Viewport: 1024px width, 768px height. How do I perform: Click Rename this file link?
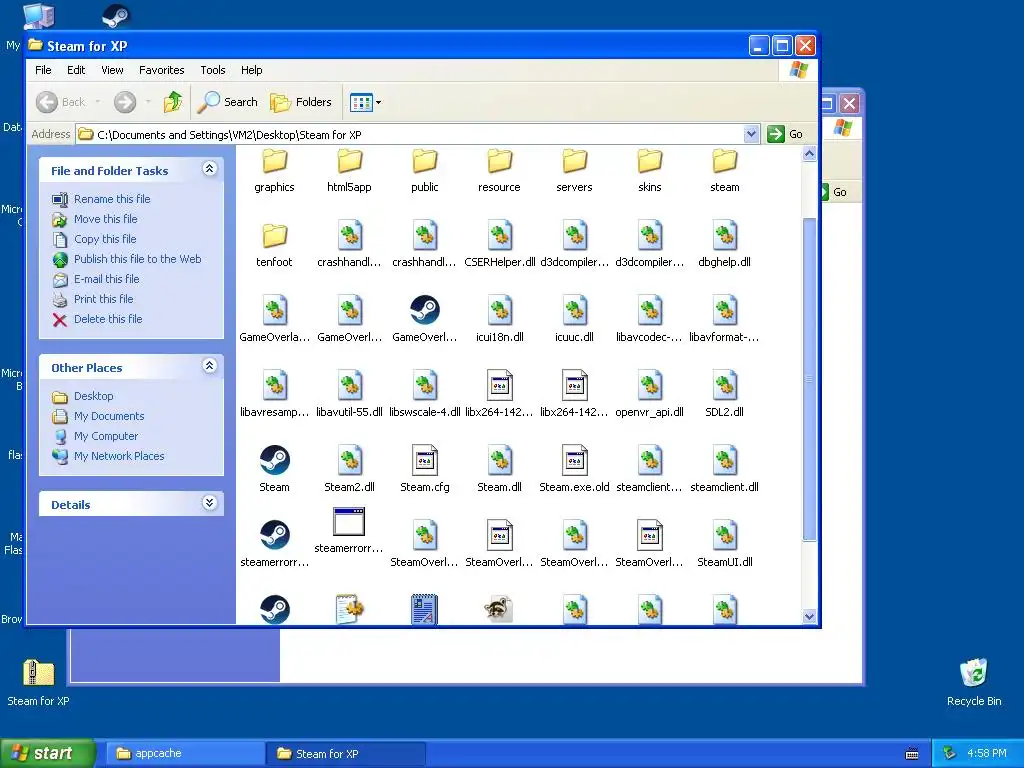click(112, 199)
